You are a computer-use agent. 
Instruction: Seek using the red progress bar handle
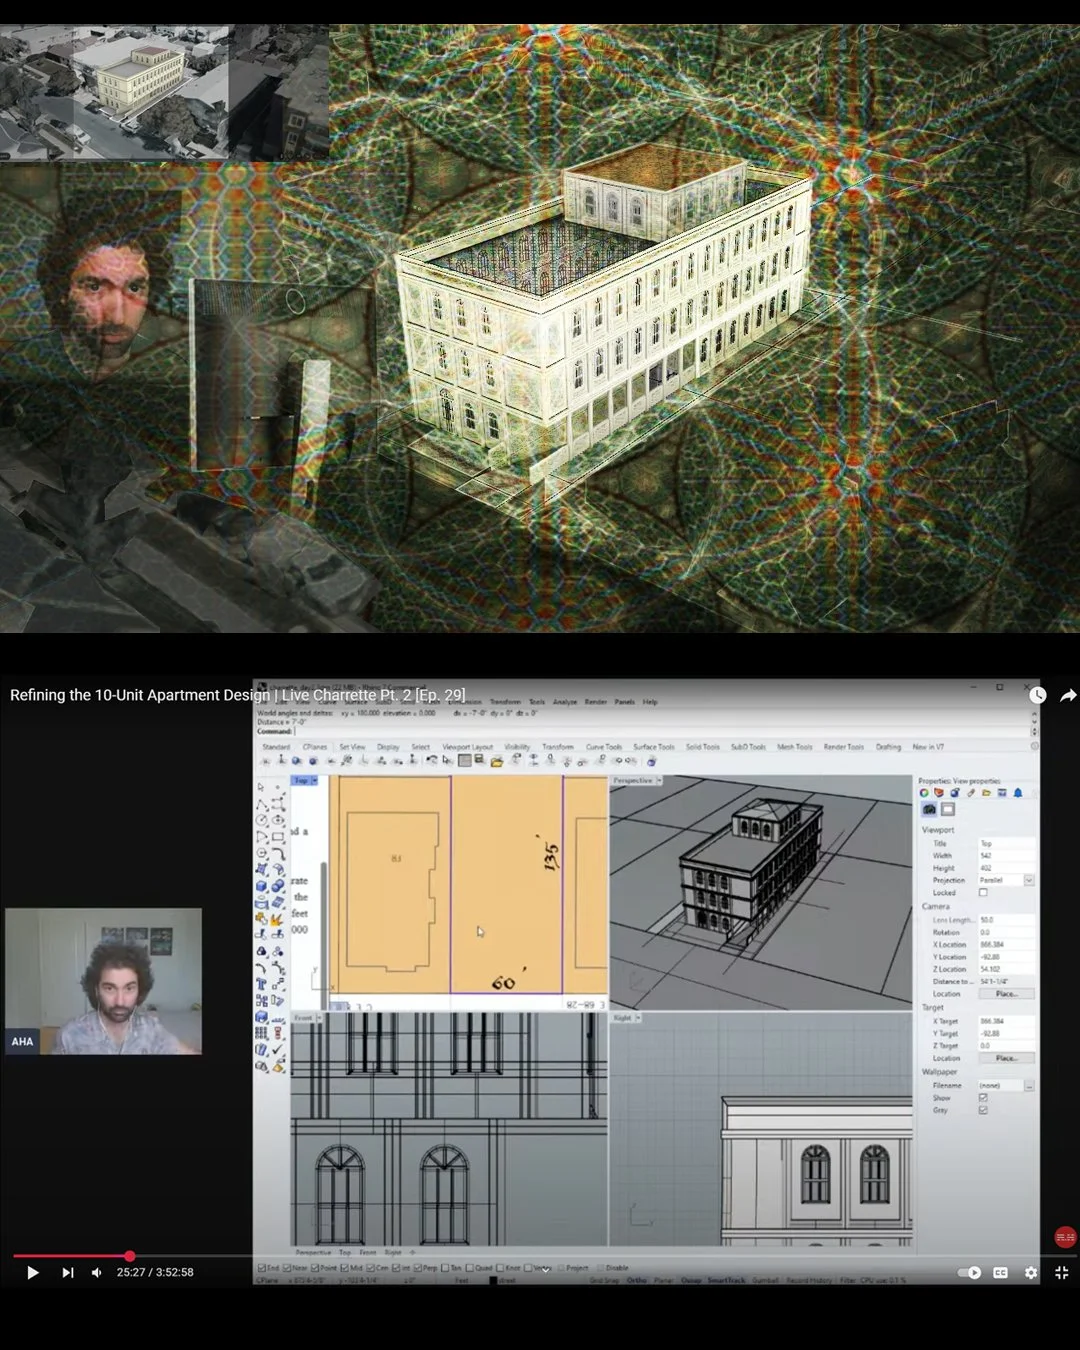pyautogui.click(x=129, y=1256)
